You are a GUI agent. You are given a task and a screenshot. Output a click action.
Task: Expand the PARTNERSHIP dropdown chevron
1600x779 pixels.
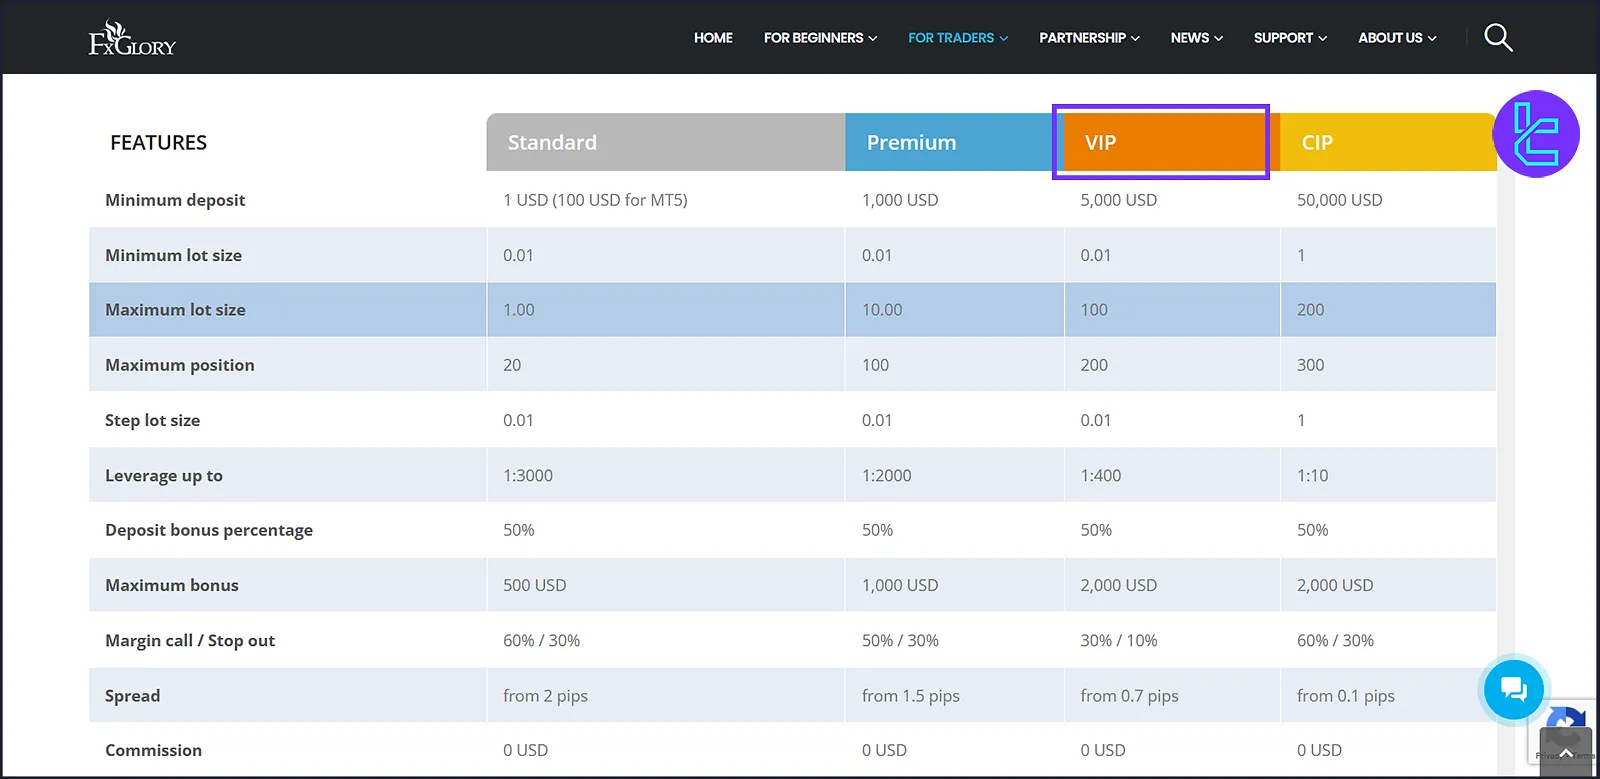pyautogui.click(x=1135, y=39)
